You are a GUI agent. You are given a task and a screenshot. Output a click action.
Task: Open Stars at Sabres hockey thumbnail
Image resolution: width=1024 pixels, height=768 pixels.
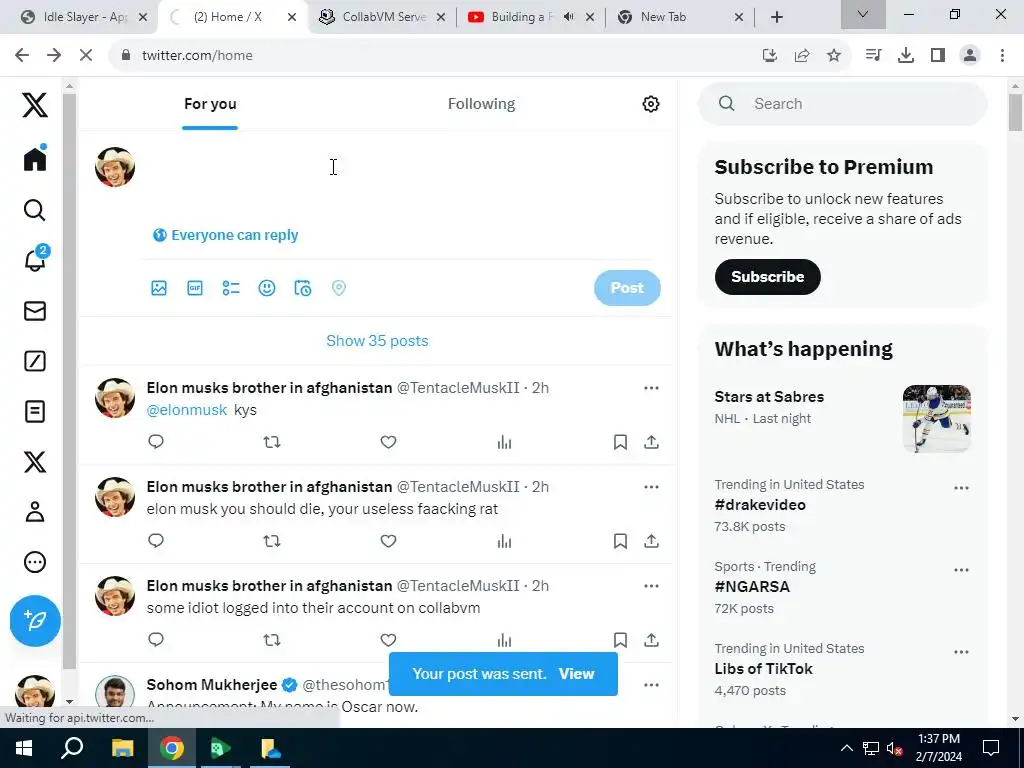point(936,418)
